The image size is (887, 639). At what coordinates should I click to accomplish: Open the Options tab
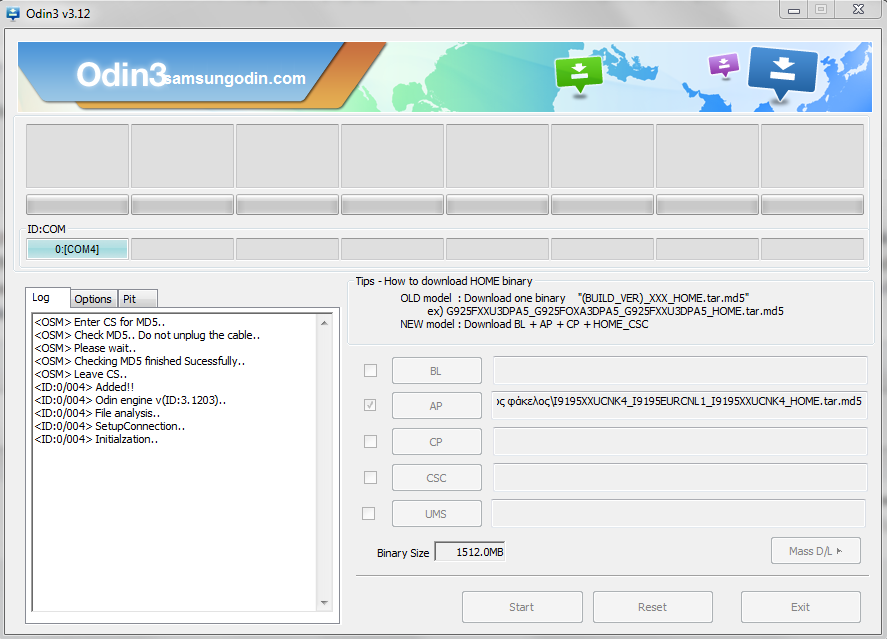click(x=93, y=299)
